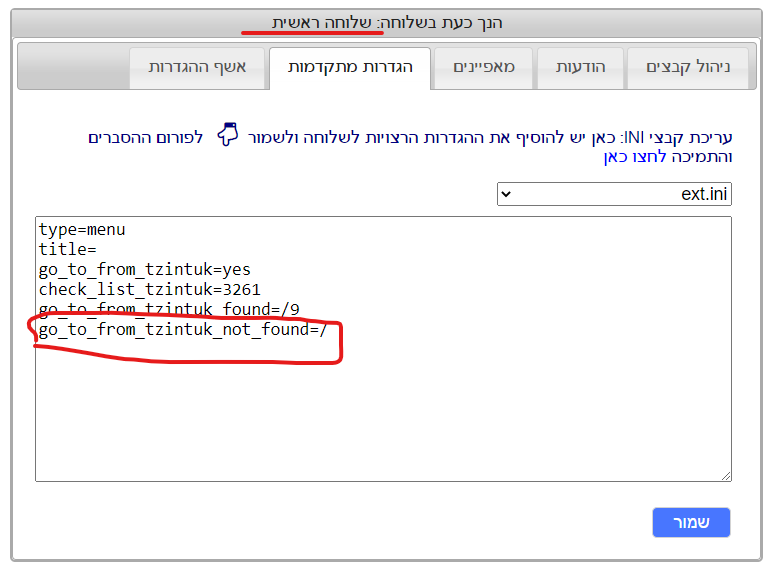Screen dimensions: 766x568
Task: Select the מאפיינים tab
Action: (x=484, y=68)
